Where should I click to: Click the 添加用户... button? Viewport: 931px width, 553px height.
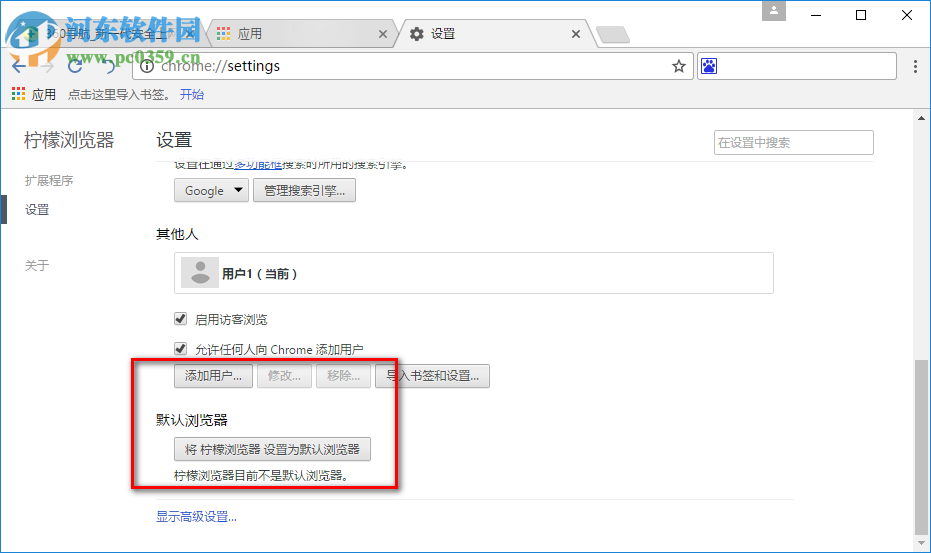(x=213, y=376)
